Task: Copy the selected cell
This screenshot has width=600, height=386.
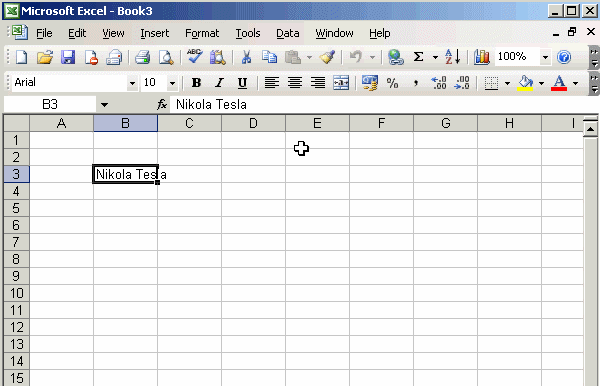Action: click(x=269, y=57)
